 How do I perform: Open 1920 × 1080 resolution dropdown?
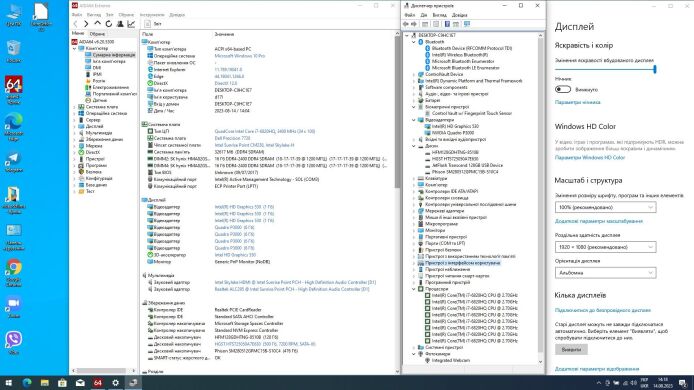(605, 247)
